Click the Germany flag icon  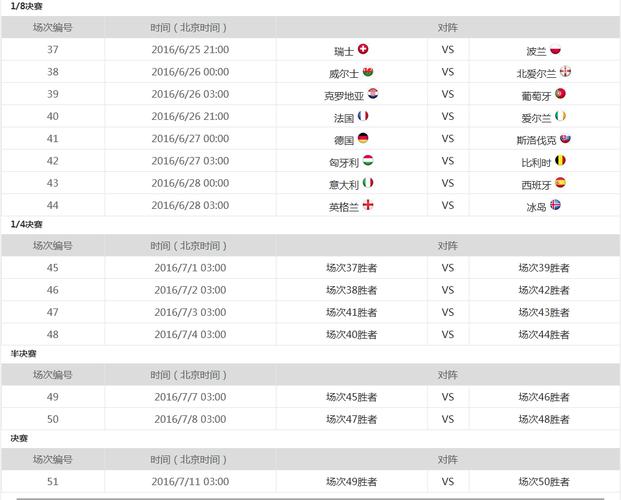pyautogui.click(x=363, y=139)
